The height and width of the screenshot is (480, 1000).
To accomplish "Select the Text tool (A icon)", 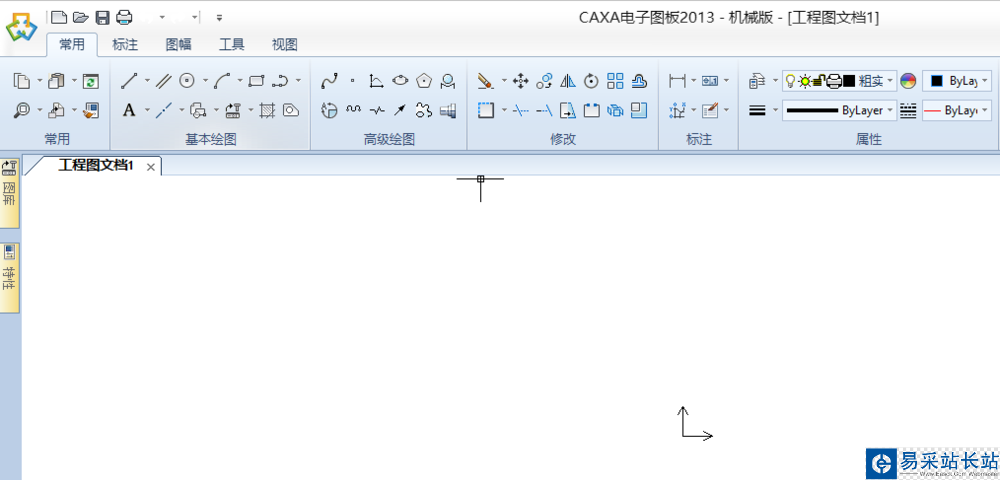I will point(129,110).
